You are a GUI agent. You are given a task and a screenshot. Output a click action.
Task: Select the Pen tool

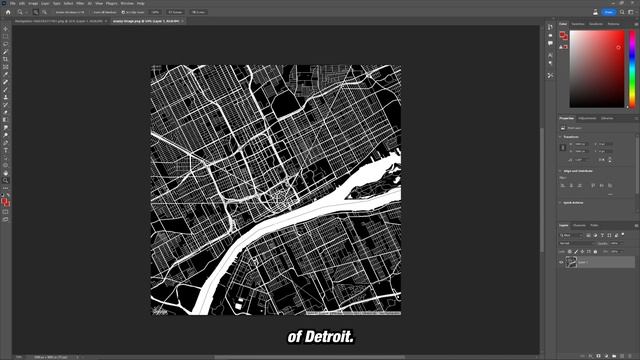point(5,143)
